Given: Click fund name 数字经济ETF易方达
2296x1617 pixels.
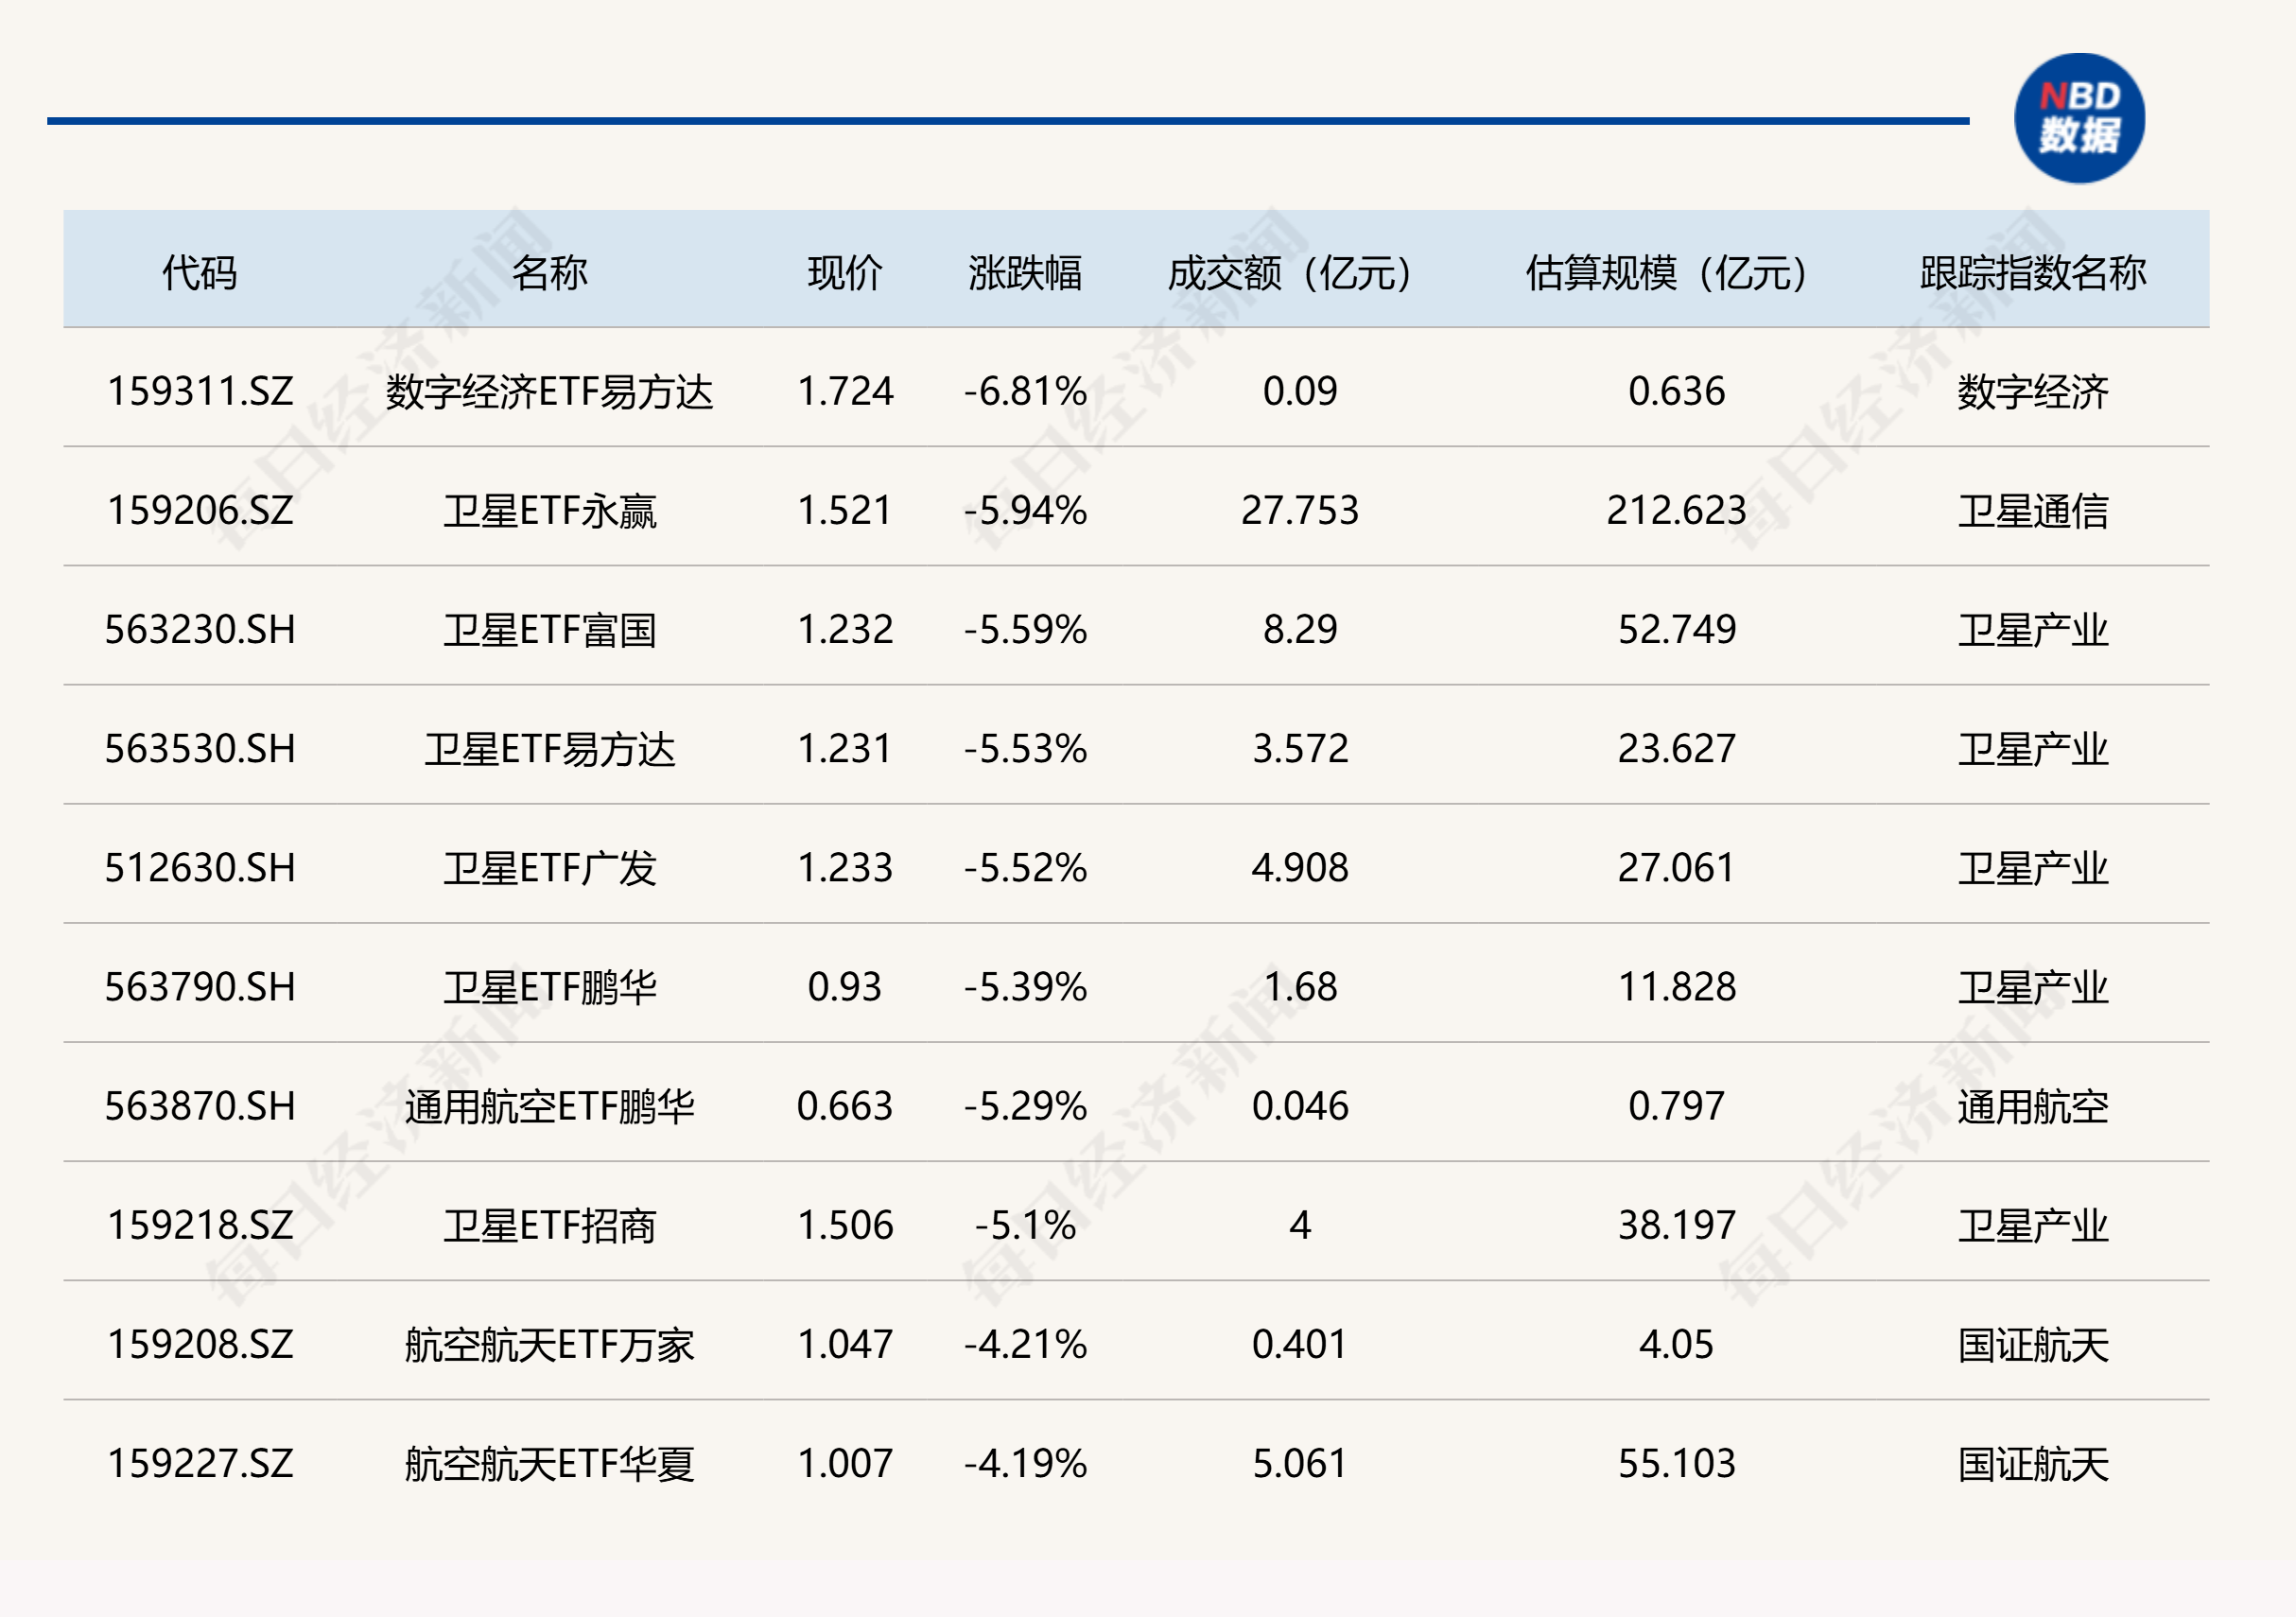Looking at the screenshot, I should [x=549, y=391].
